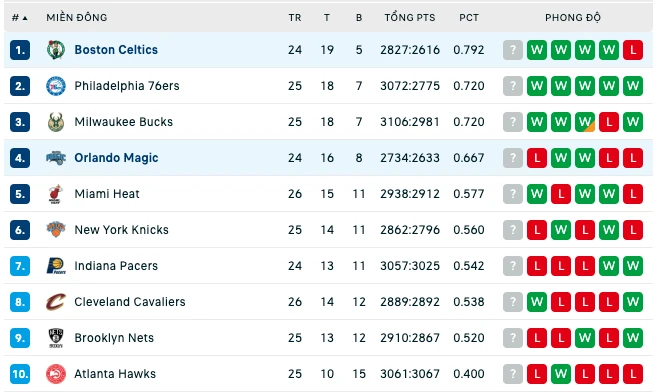Click the Philadelphia 76ers logo icon
The height and width of the screenshot is (392, 657).
56,86
